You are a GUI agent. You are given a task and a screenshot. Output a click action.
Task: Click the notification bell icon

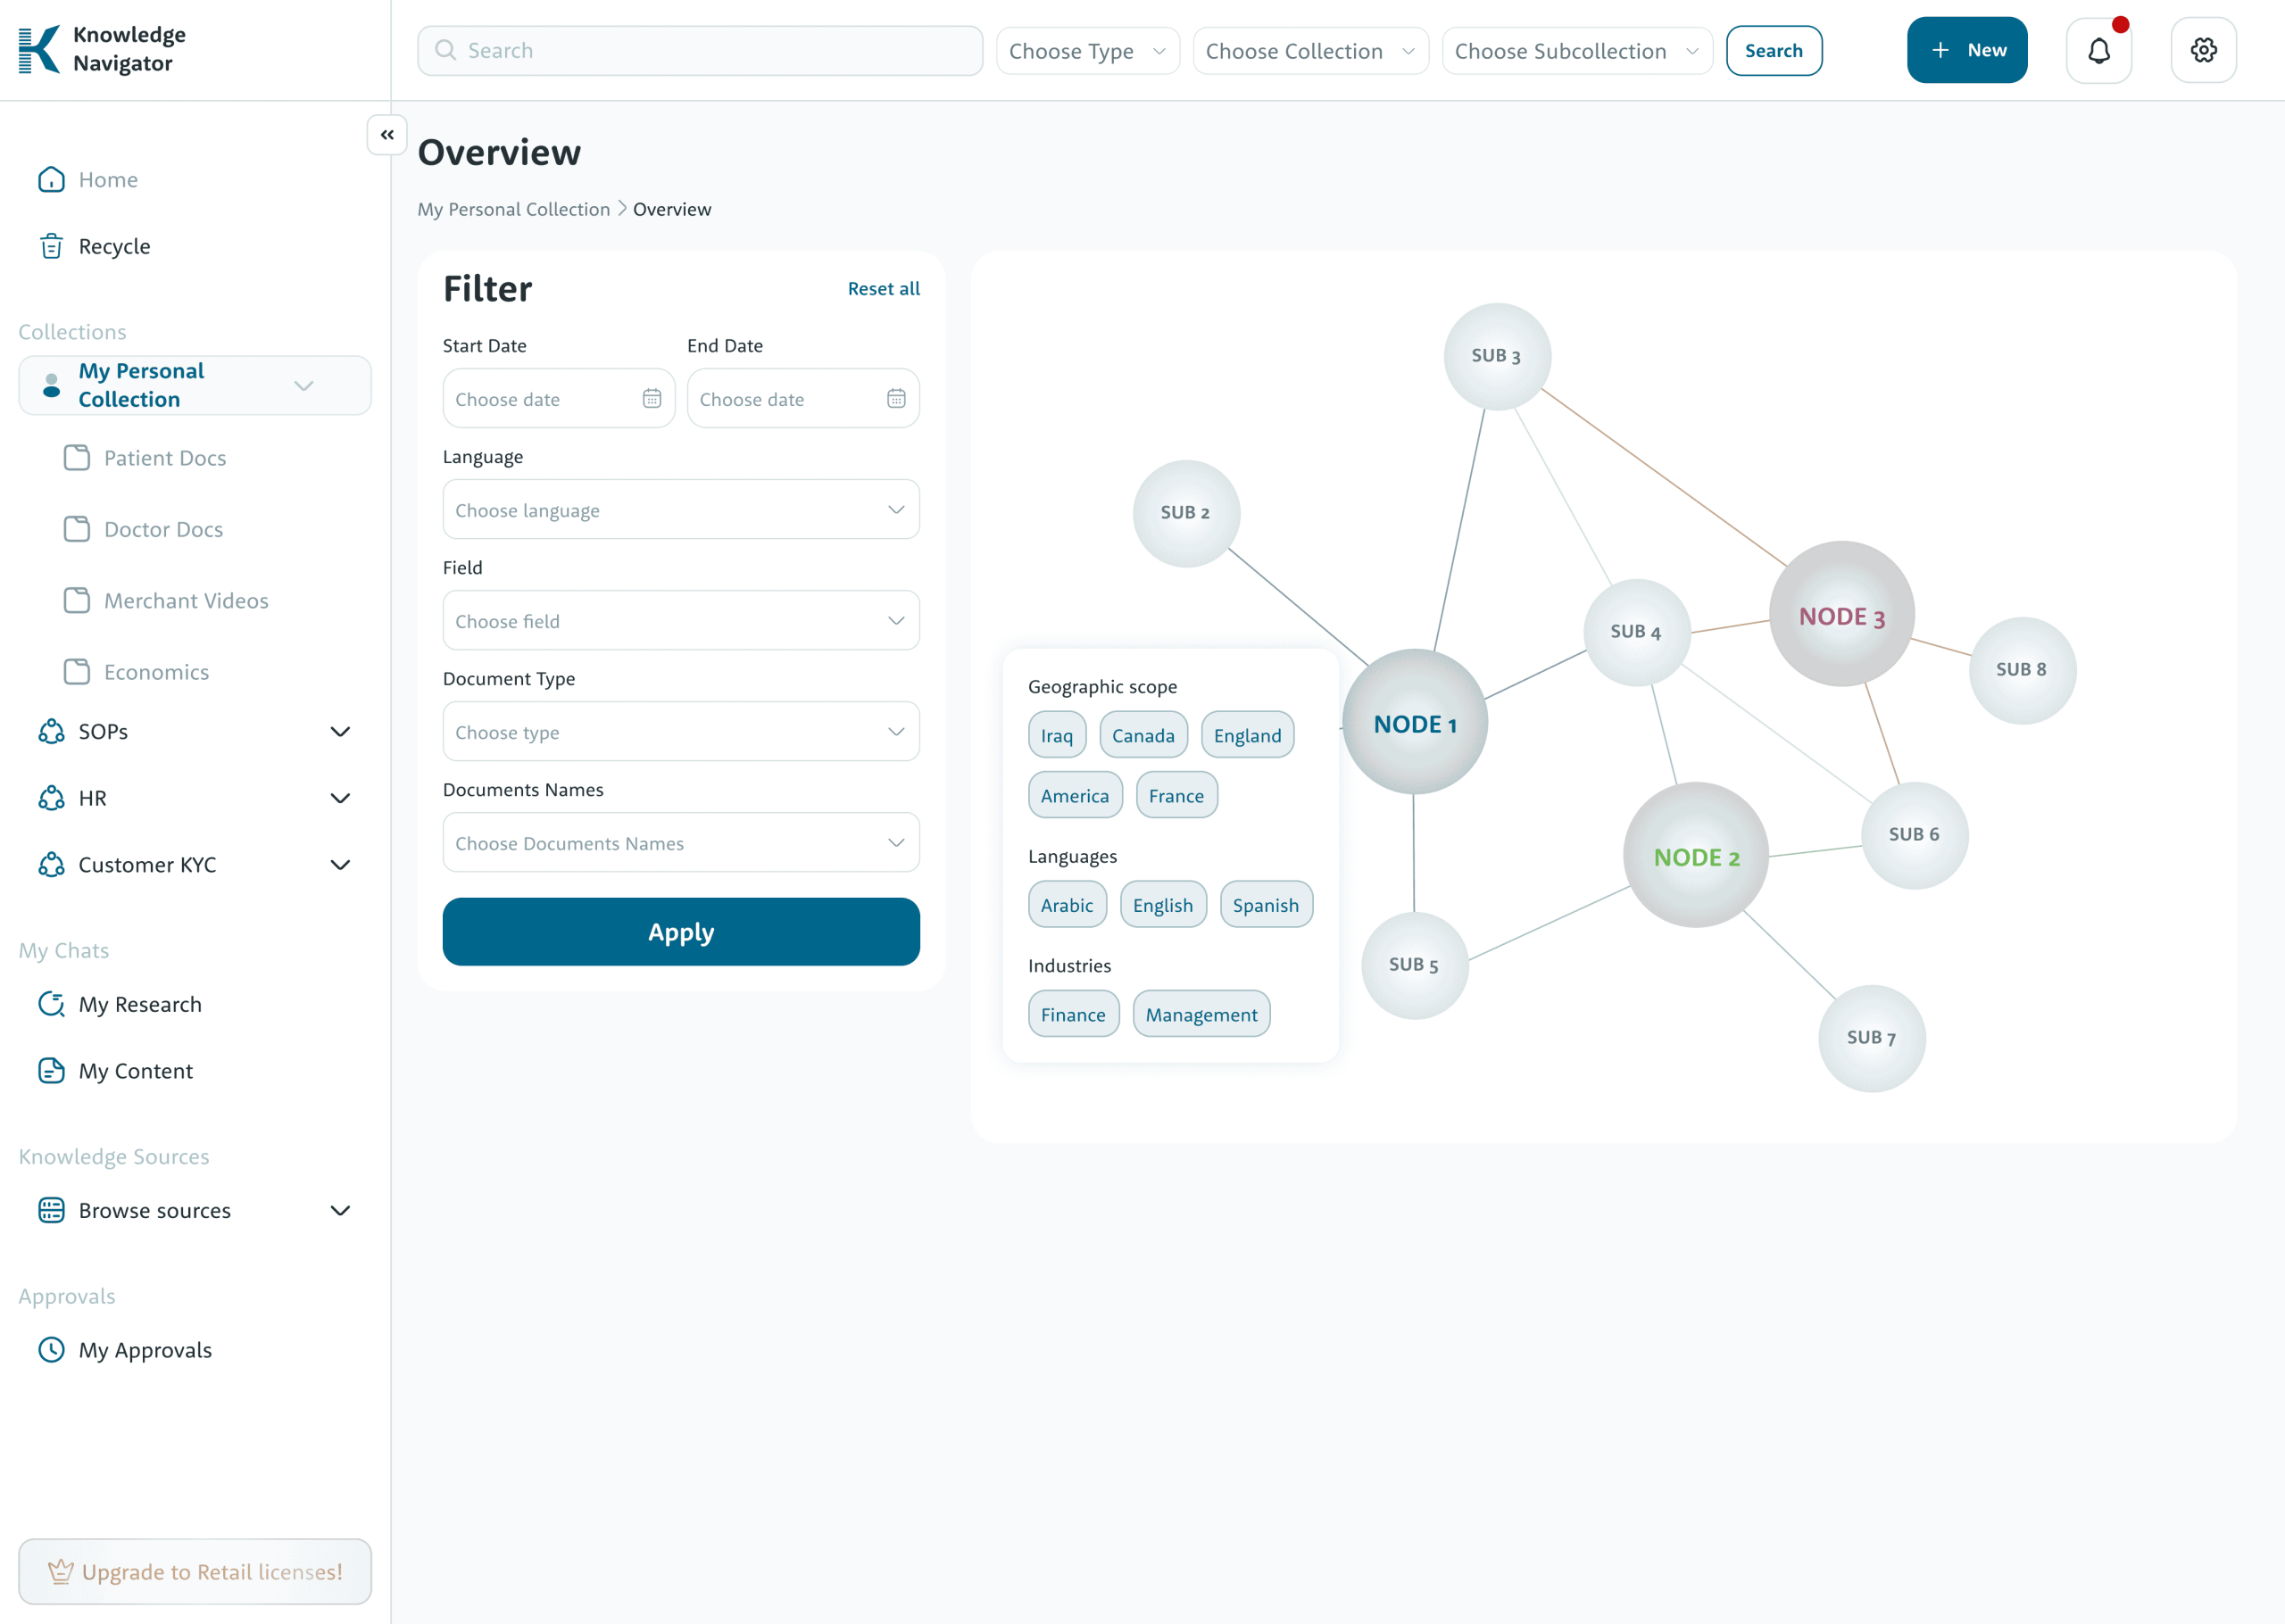pos(2098,50)
